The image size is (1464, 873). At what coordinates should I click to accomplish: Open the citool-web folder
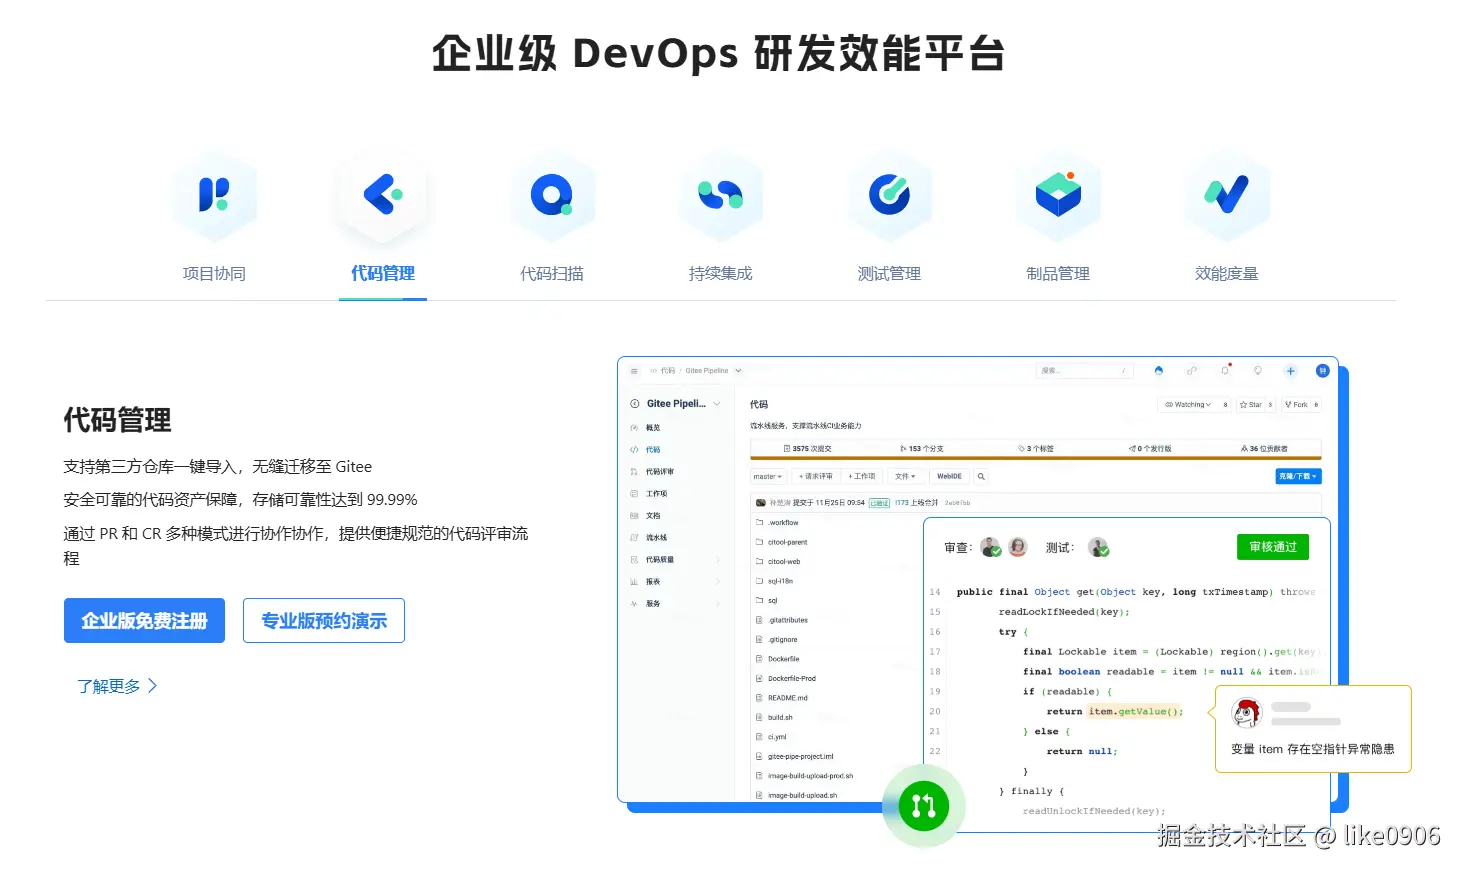tap(784, 562)
